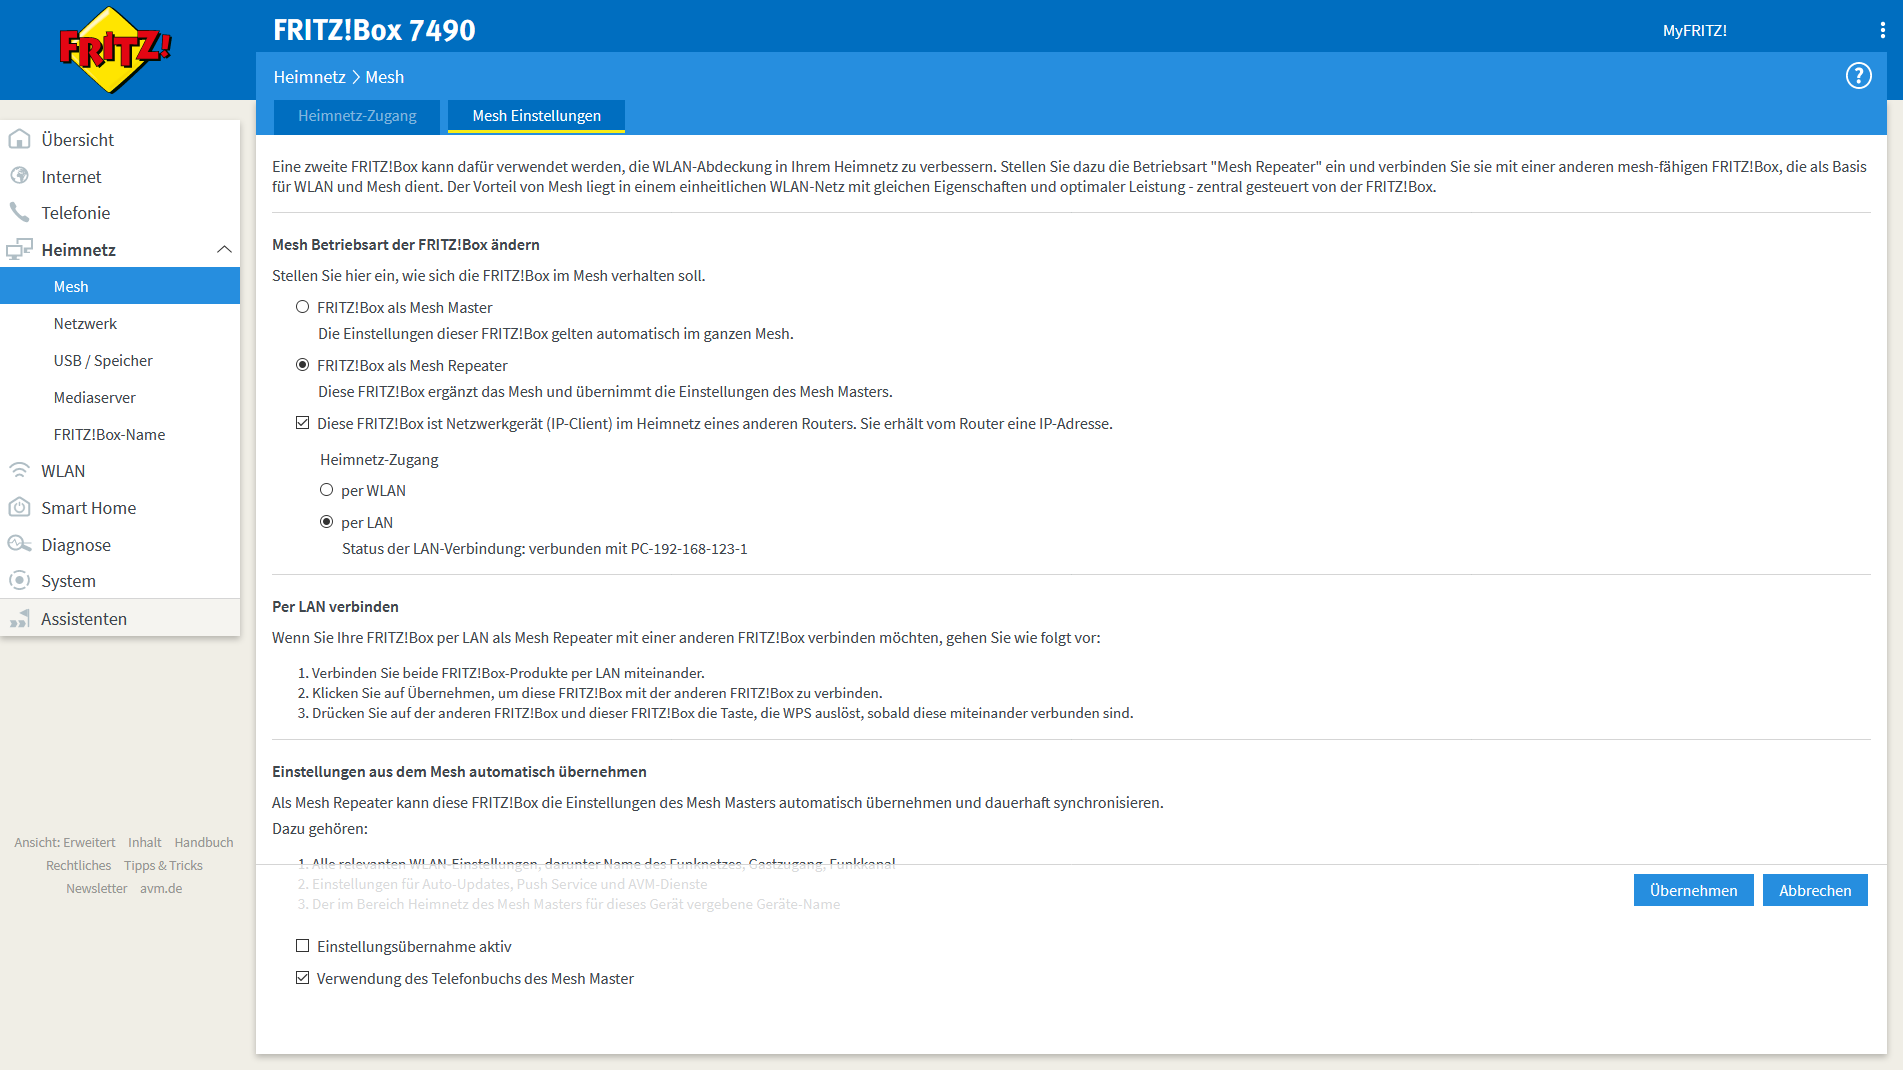Click the Internet globe icon
The width and height of the screenshot is (1903, 1070).
(19, 176)
